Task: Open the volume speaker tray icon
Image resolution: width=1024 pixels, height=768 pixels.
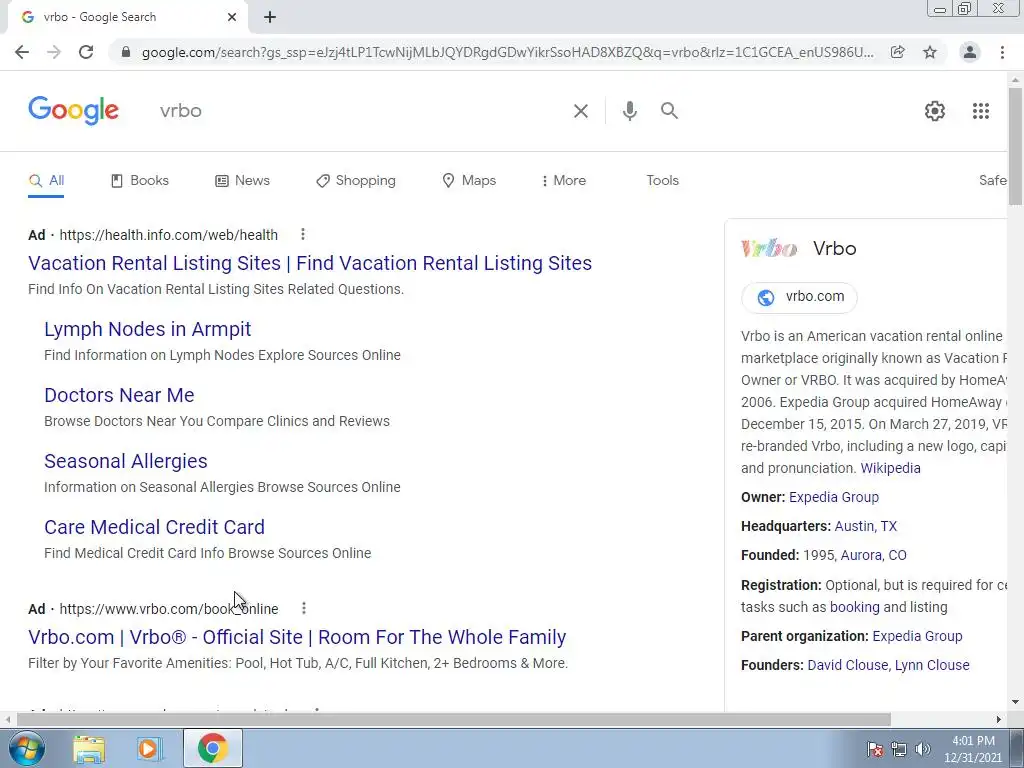Action: click(x=922, y=749)
